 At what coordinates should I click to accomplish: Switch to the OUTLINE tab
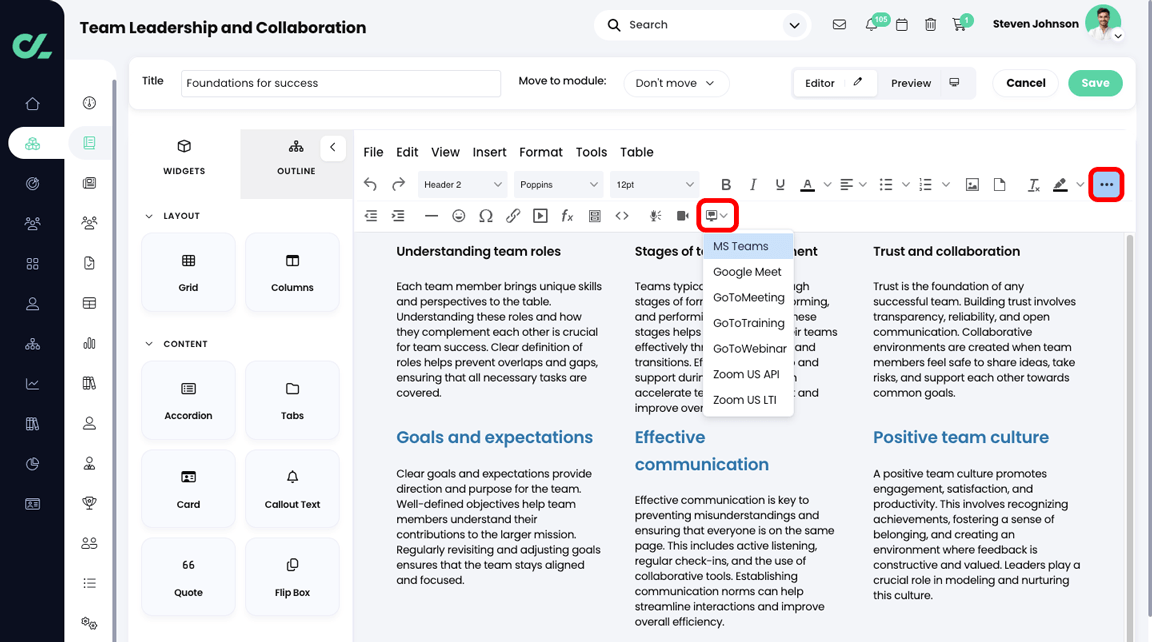[296, 157]
